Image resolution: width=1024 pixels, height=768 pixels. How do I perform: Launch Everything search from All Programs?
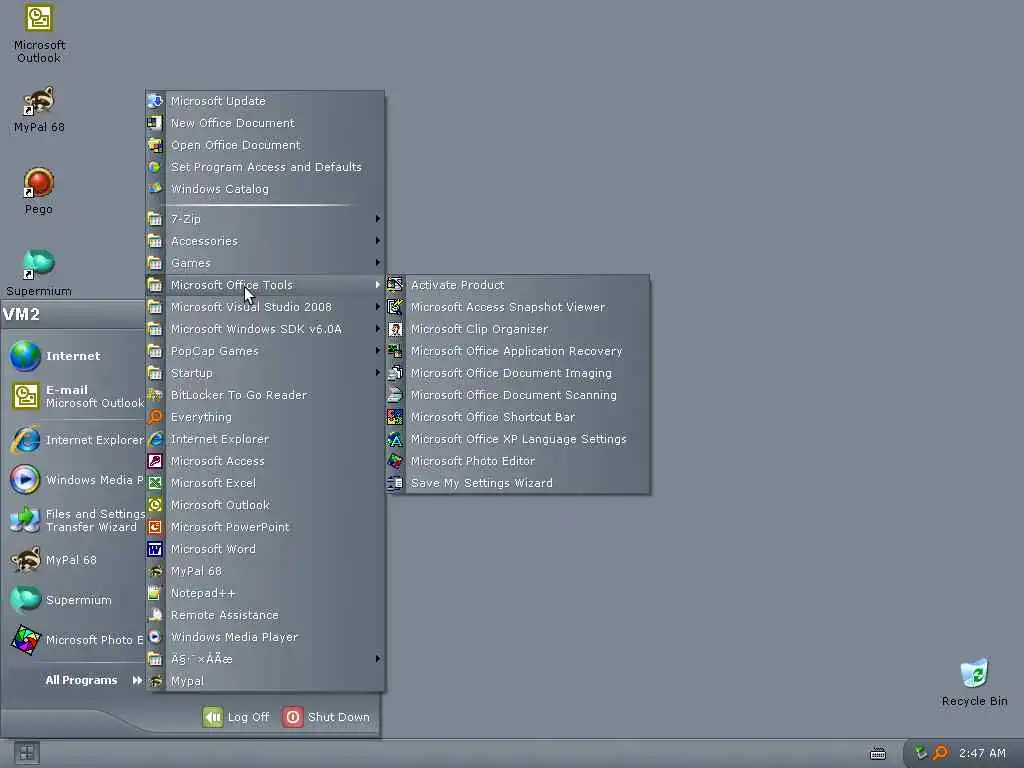pyautogui.click(x=265, y=417)
